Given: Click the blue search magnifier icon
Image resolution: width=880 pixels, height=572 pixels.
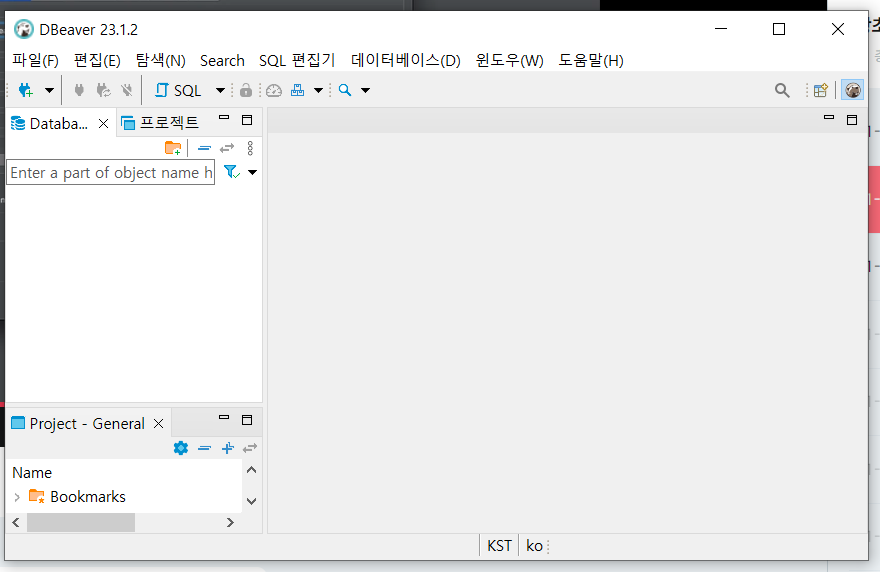Looking at the screenshot, I should (345, 90).
